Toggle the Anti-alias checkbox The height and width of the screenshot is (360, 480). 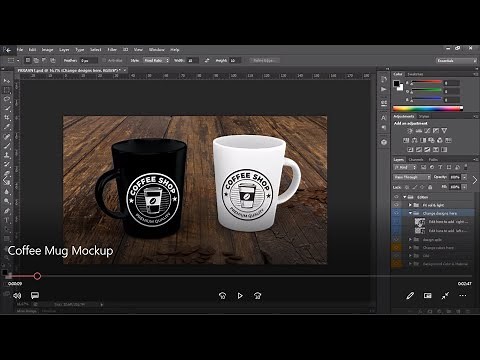[104, 60]
